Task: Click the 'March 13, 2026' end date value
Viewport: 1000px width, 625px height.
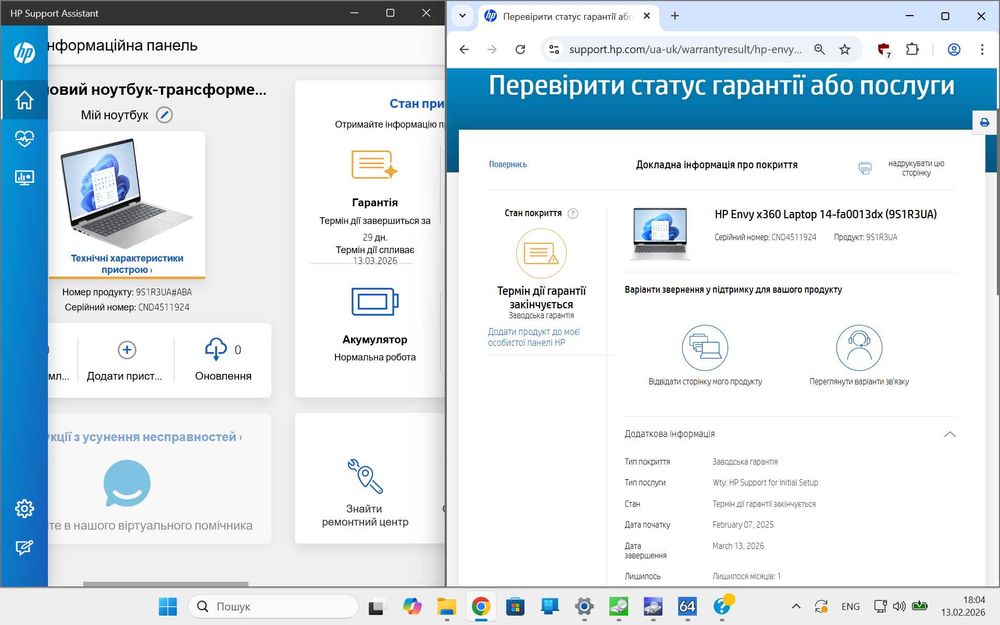Action: (x=738, y=546)
